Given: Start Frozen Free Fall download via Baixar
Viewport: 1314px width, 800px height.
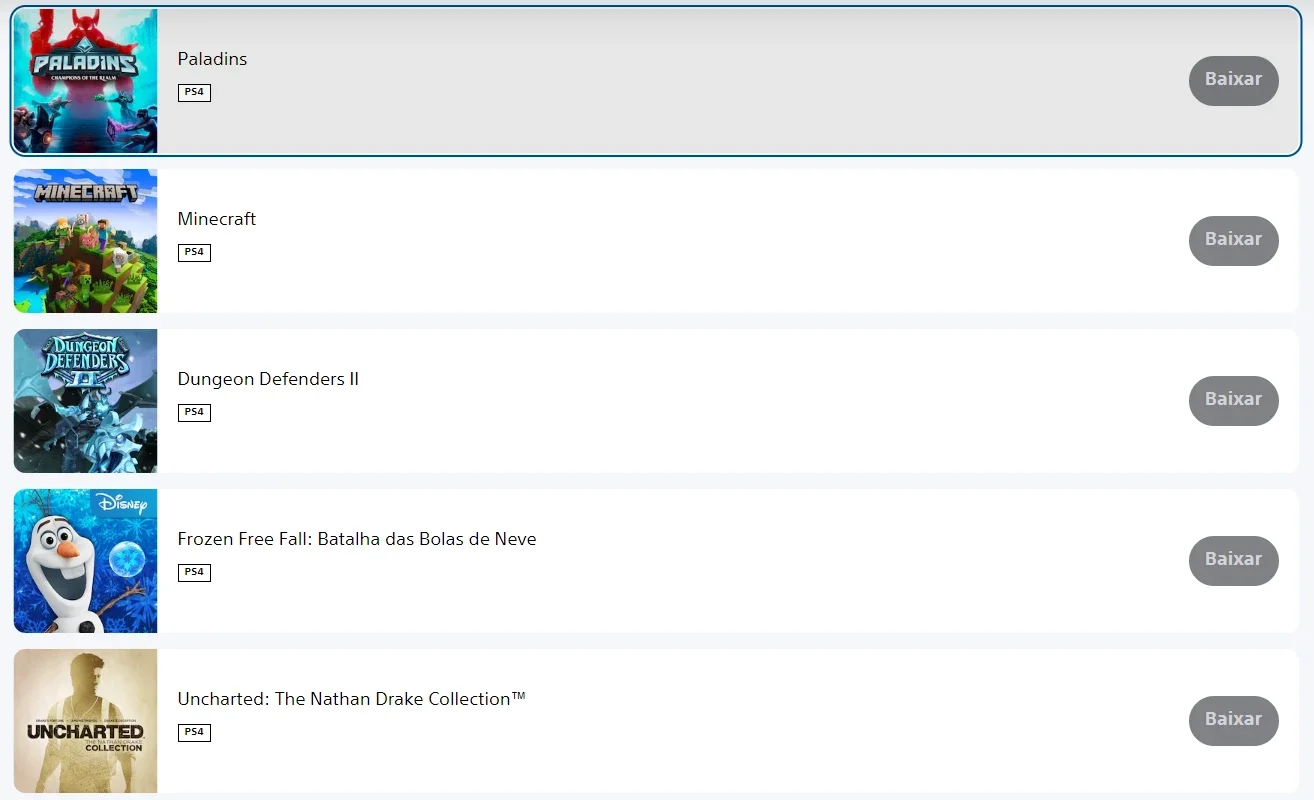Looking at the screenshot, I should 1233,561.
